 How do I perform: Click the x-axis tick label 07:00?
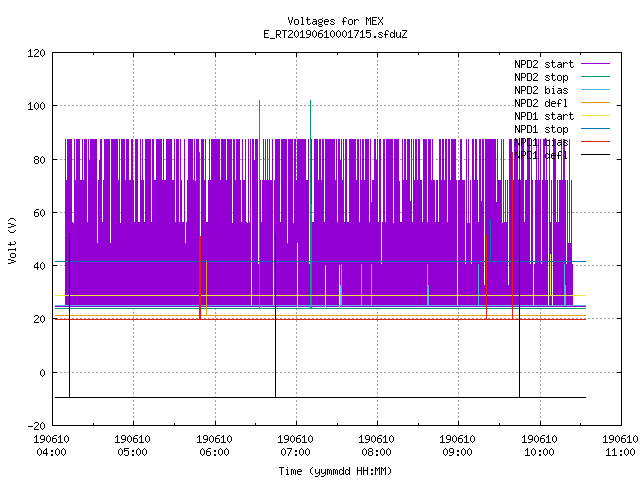point(295,452)
